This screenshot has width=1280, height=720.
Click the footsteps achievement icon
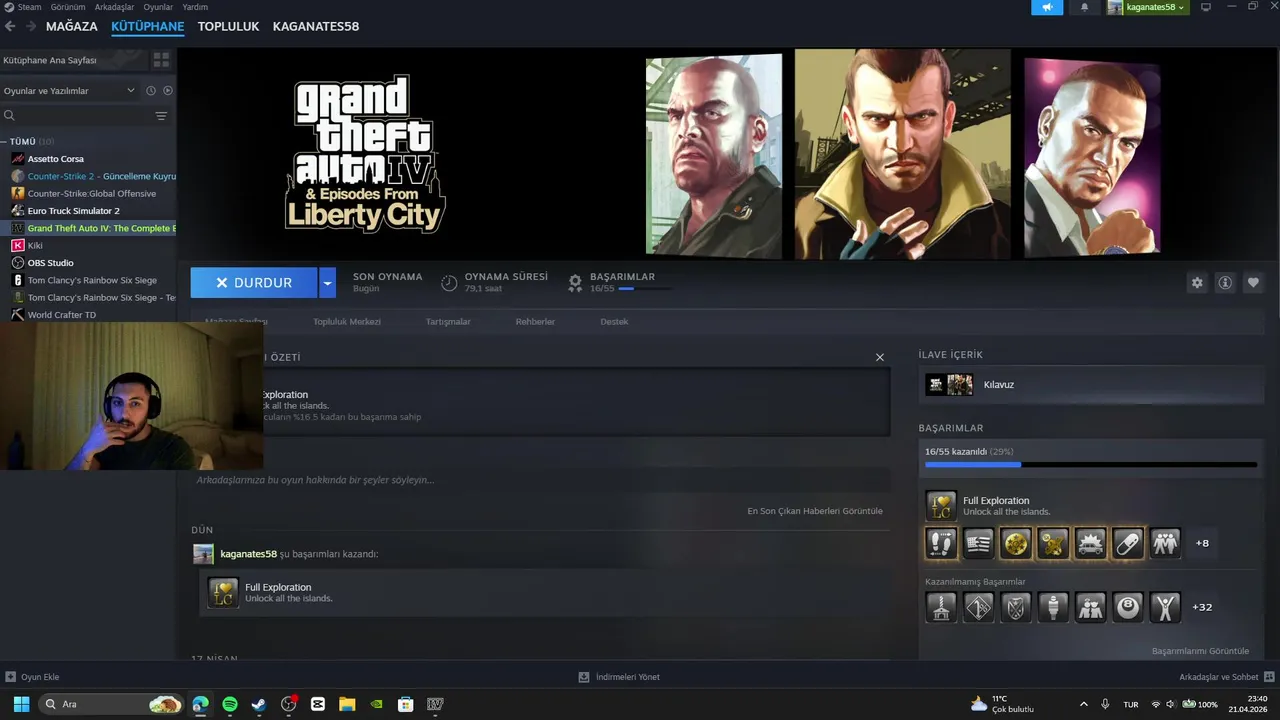pyautogui.click(x=941, y=543)
